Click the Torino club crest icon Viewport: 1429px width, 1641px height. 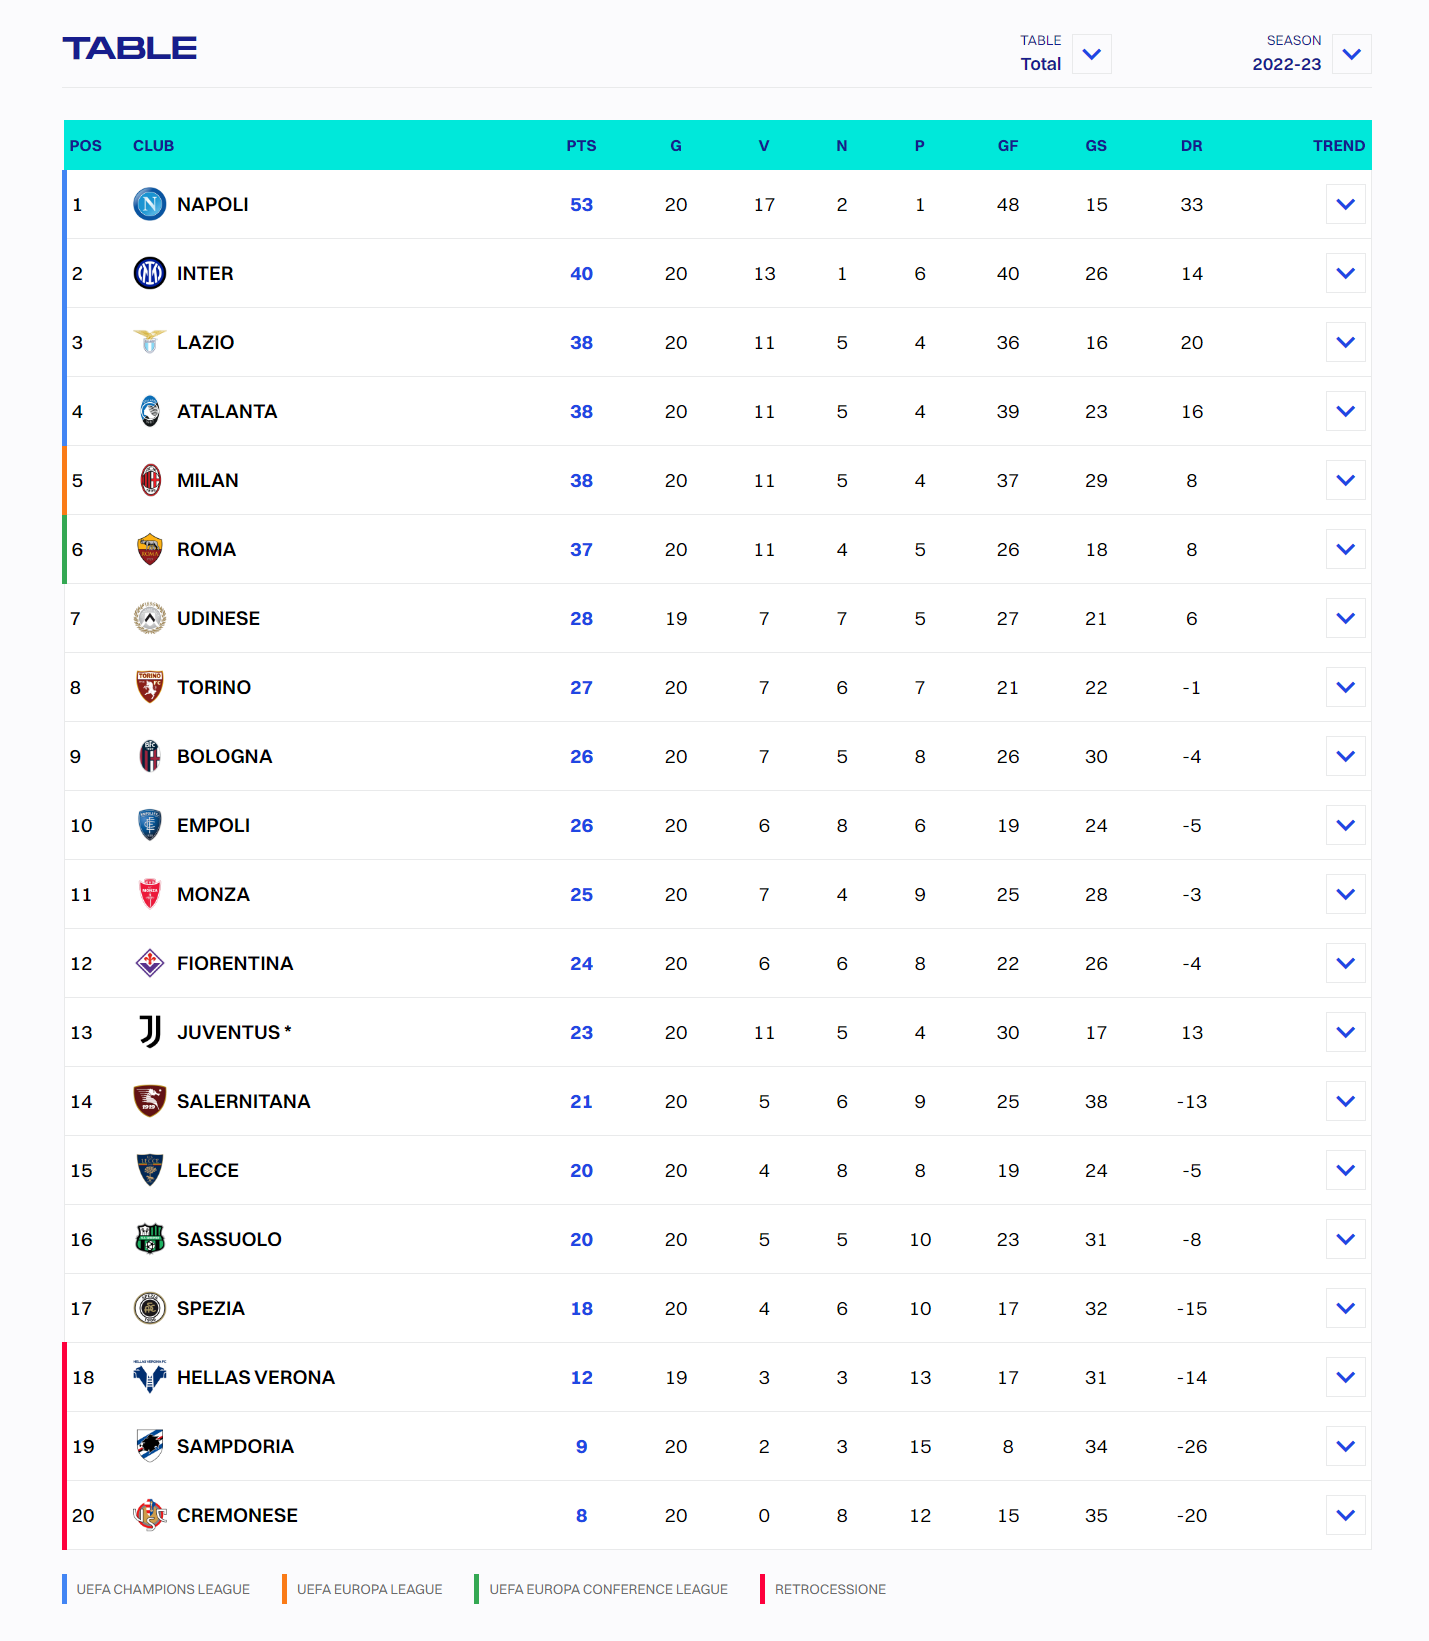point(150,687)
